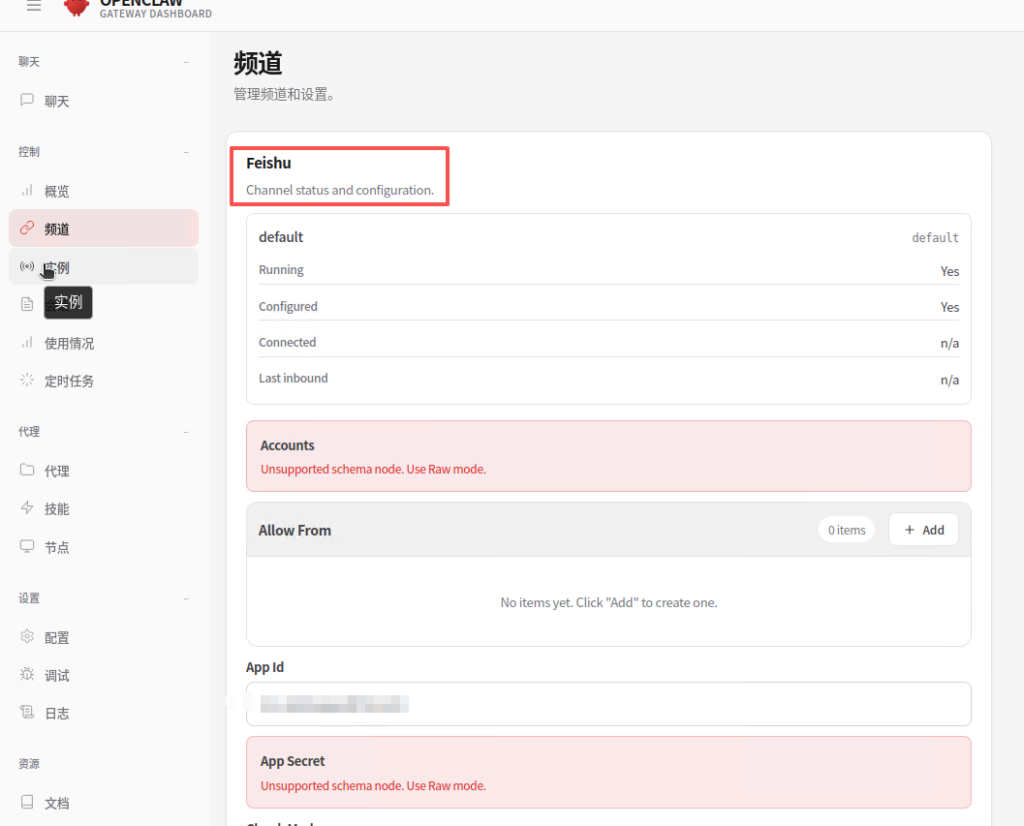Collapse the 聊天 sidebar section

(x=186, y=62)
